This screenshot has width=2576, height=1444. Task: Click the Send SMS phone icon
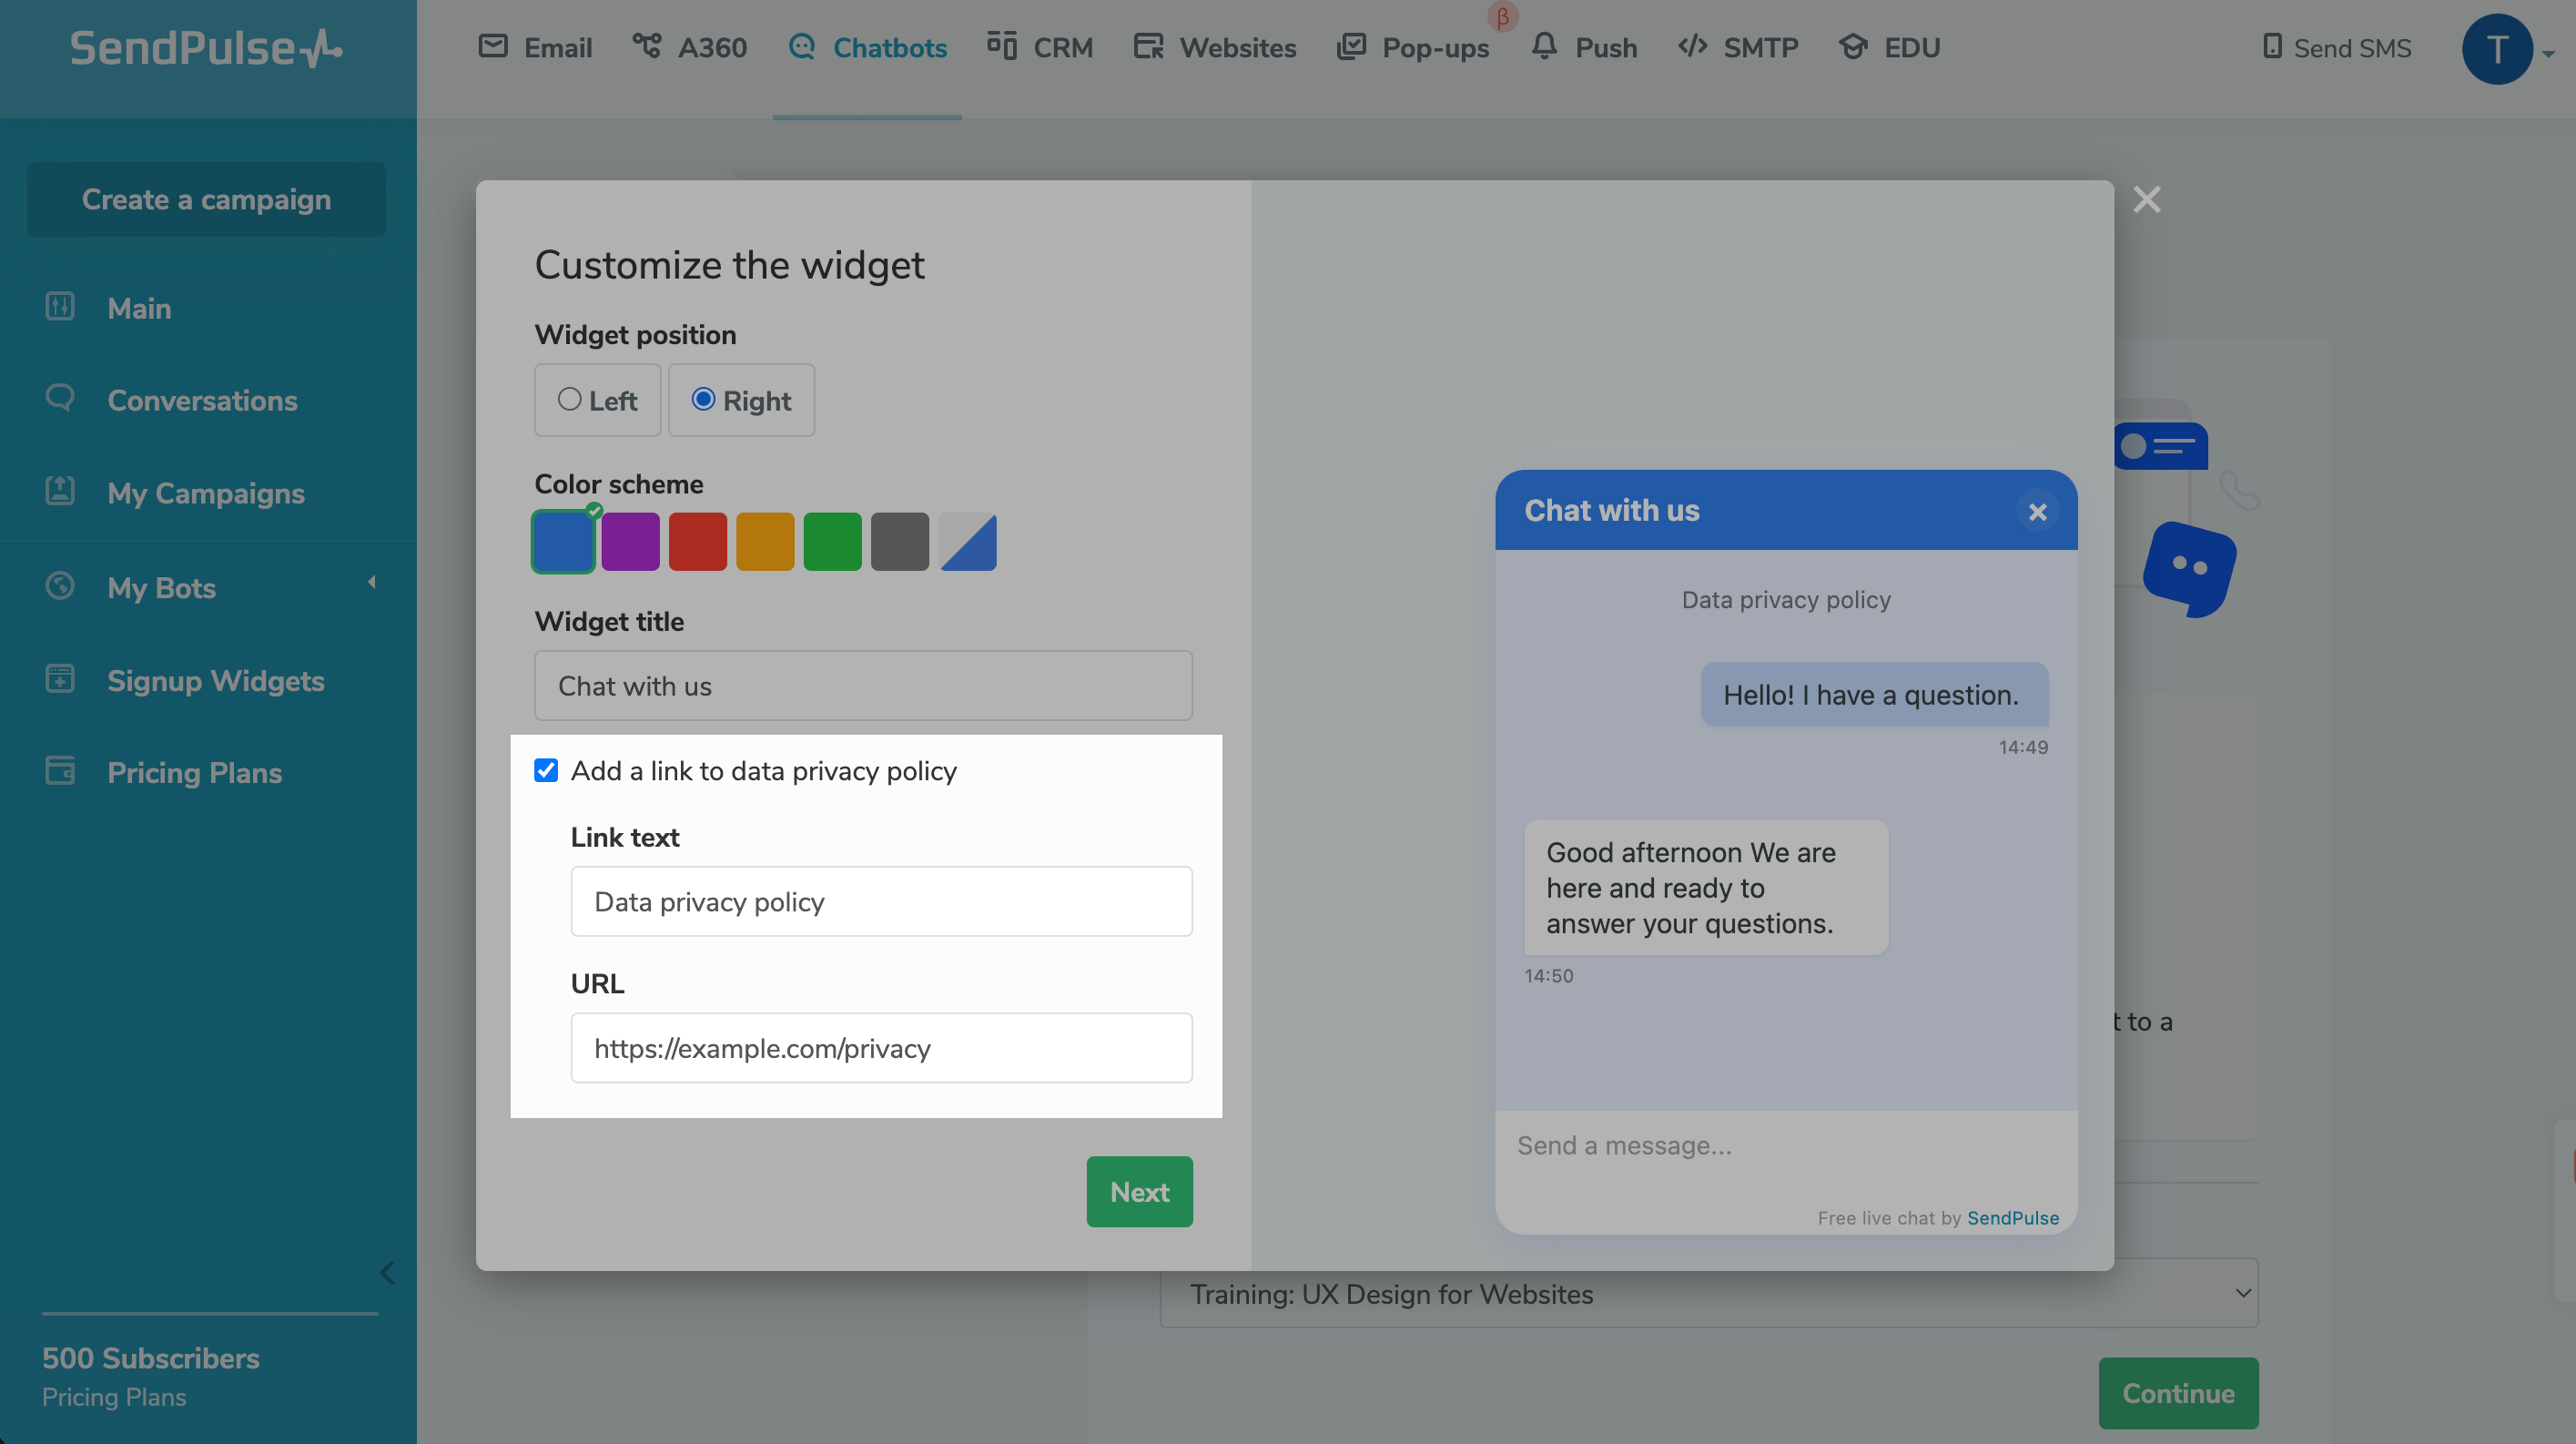2272,47
